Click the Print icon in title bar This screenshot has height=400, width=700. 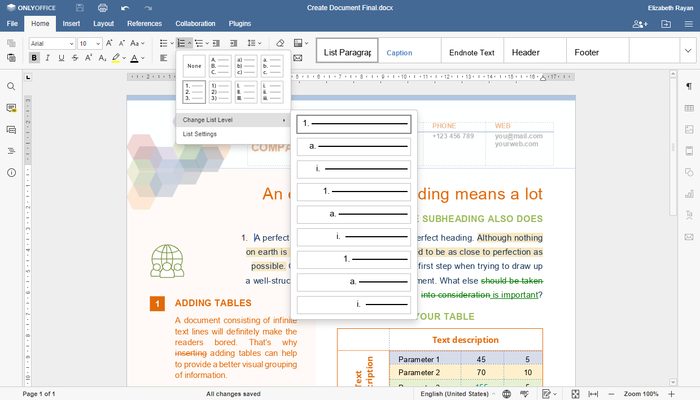point(101,8)
